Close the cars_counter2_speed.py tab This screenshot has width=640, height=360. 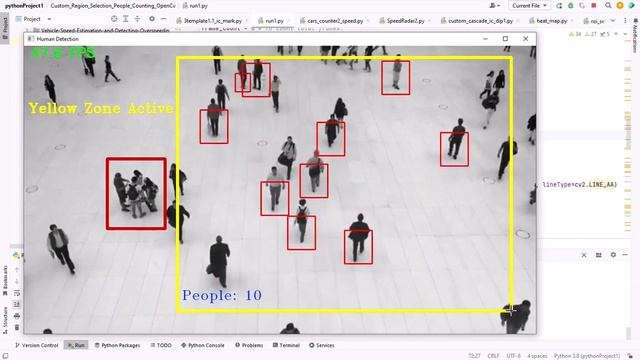pyautogui.click(x=368, y=20)
